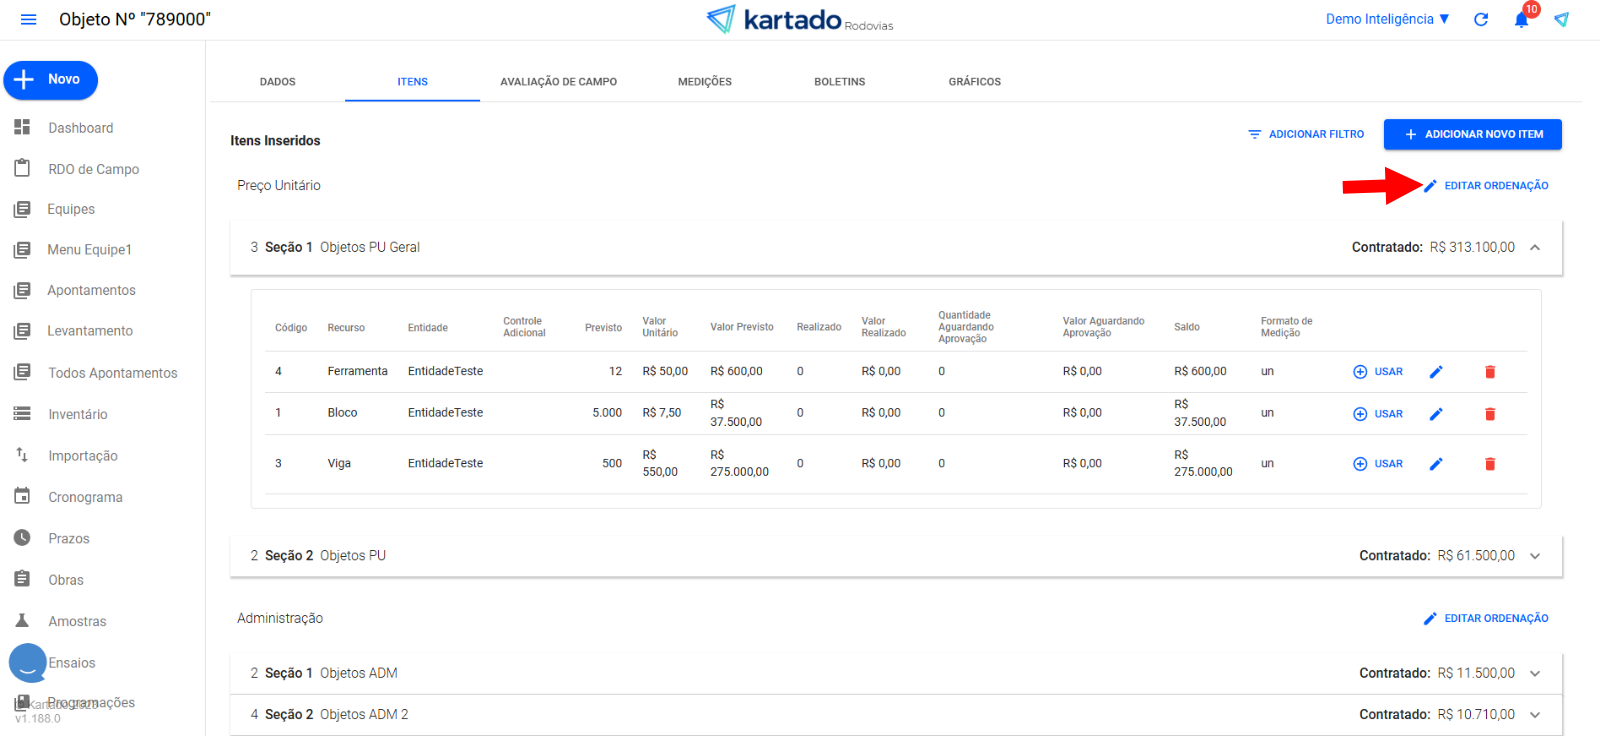Edit the Ferramenta item with pencil icon
This screenshot has height=737, width=1601.
[x=1436, y=372]
